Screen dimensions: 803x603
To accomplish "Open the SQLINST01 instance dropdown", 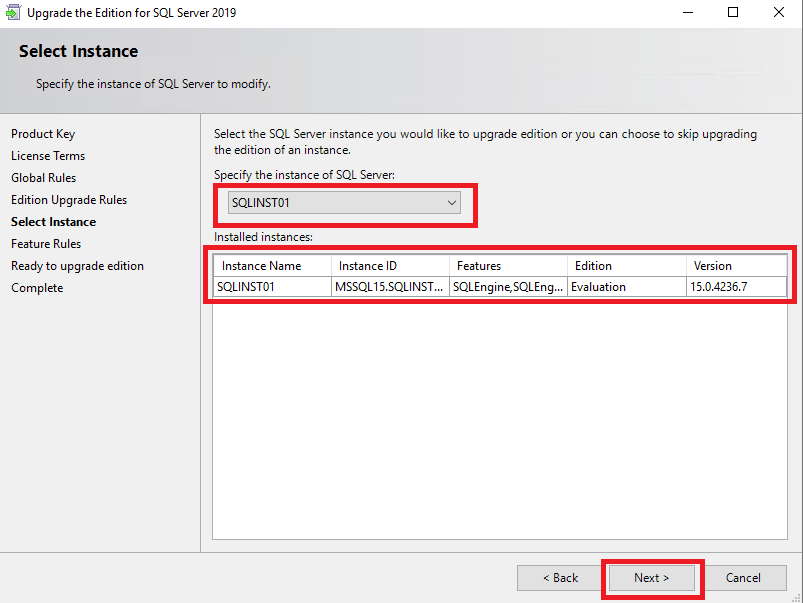I will 344,203.
